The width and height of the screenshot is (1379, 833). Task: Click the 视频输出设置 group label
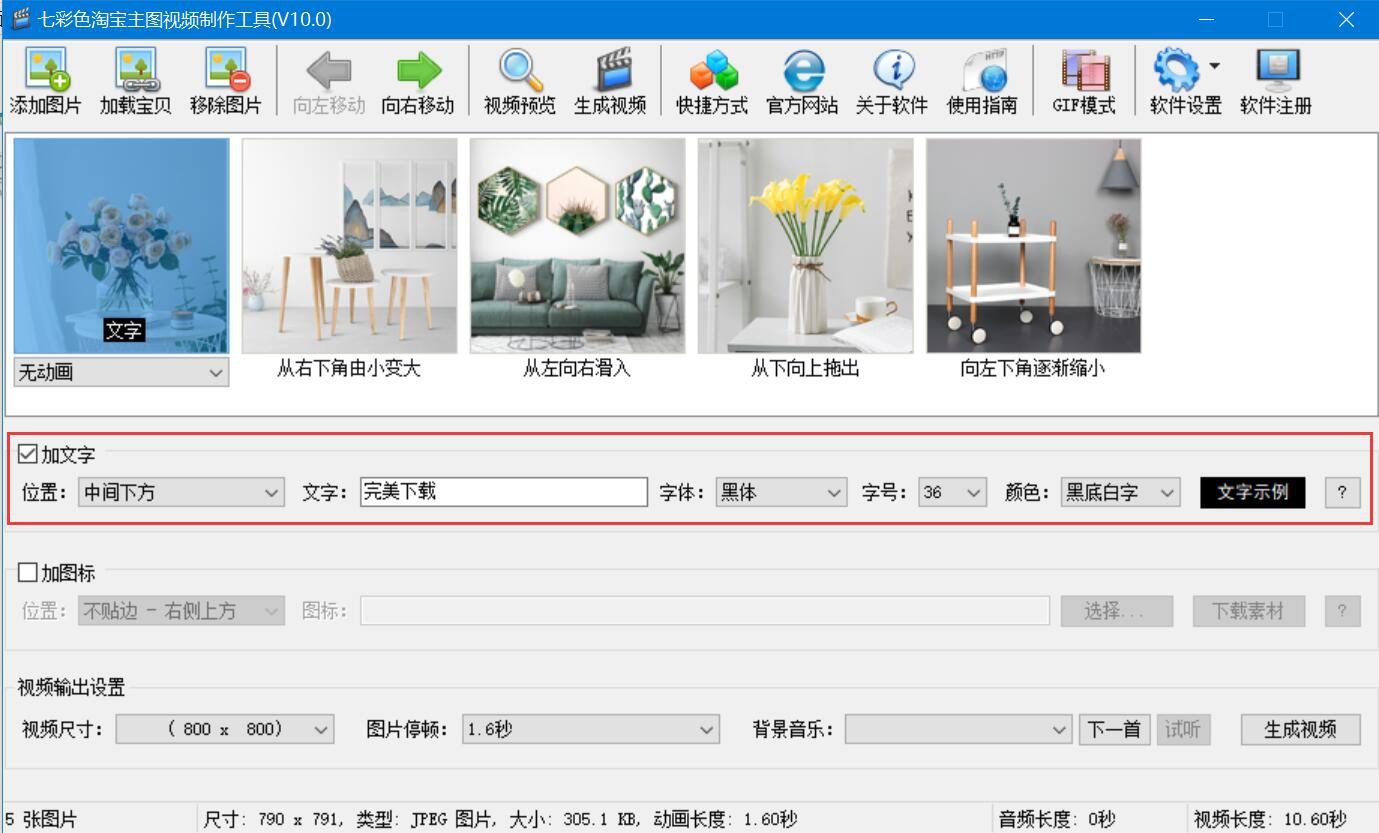click(x=71, y=687)
